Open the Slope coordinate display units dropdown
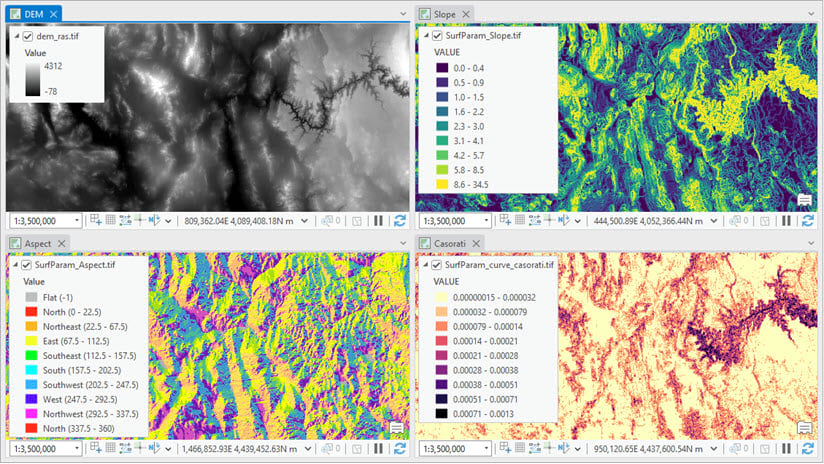Screen dimensions: 824x464 tap(714, 221)
